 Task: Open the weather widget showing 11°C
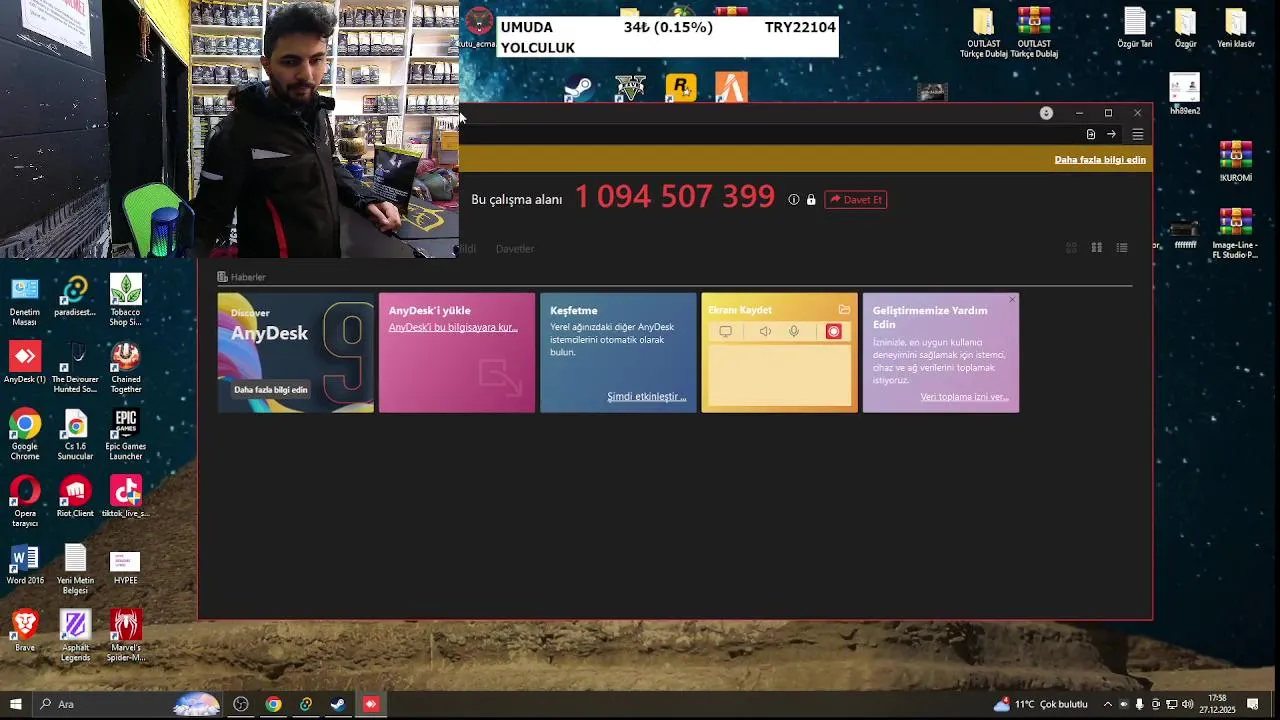[1040, 704]
